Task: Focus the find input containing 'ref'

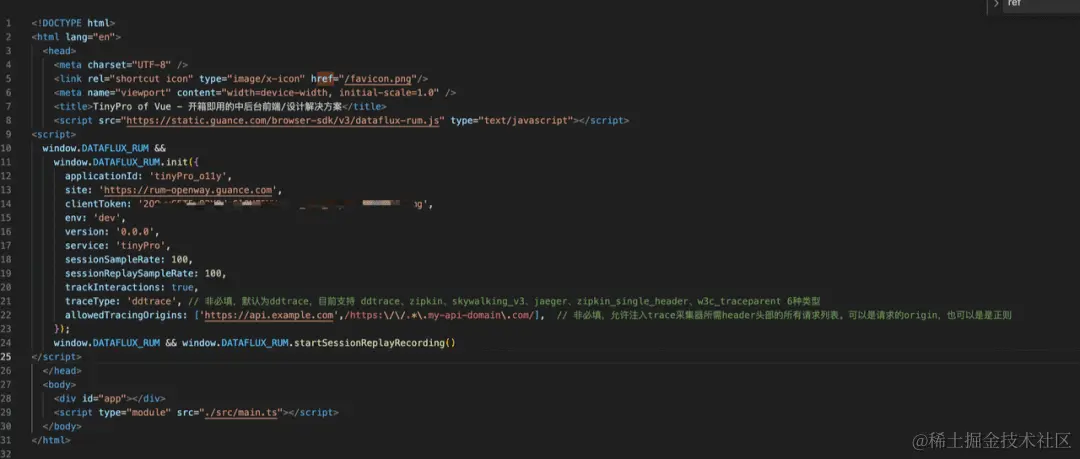Action: [1041, 4]
